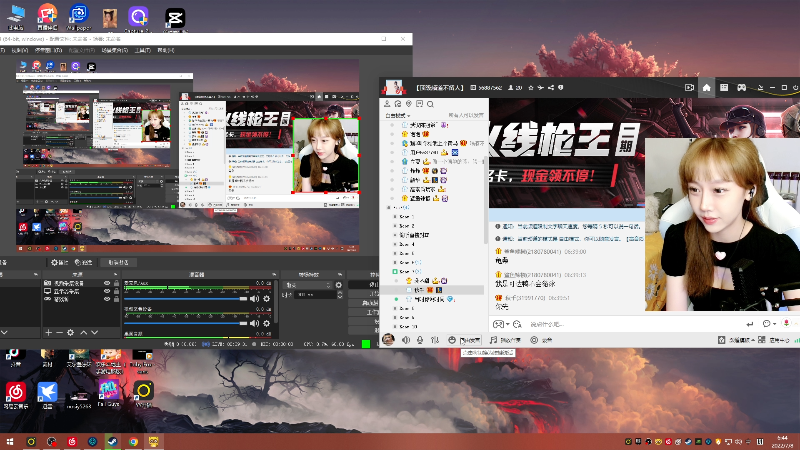Viewport: 800px width, 450px height.
Task: Add a new source with the plus icon in OBS
Action: tap(48, 332)
